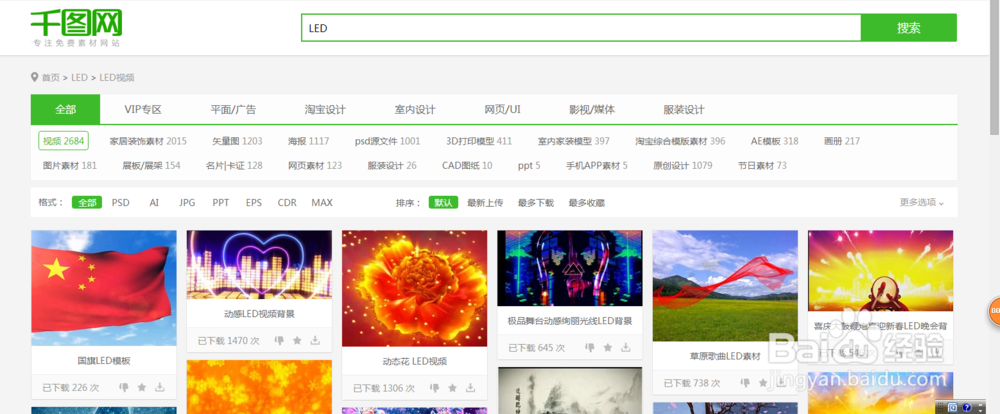This screenshot has height=414, width=1000.
Task: Filter format by JPG
Action: (x=187, y=203)
